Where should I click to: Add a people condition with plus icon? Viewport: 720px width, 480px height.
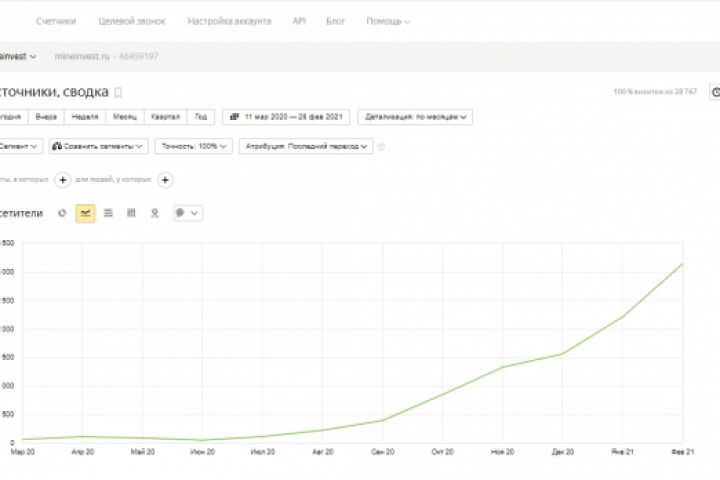[166, 180]
